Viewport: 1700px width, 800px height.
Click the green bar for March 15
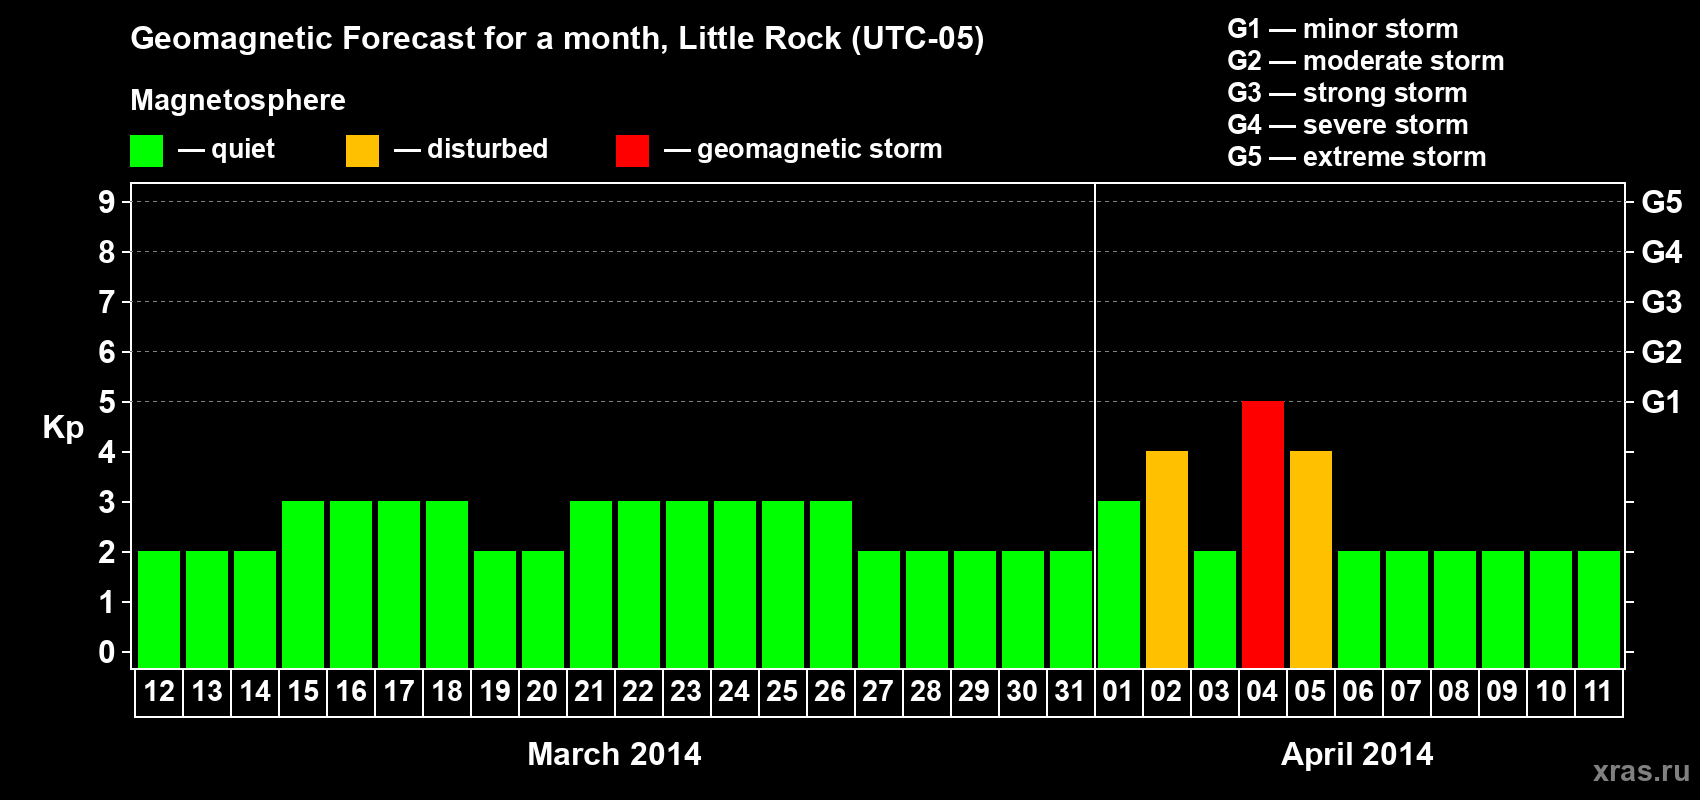303,585
